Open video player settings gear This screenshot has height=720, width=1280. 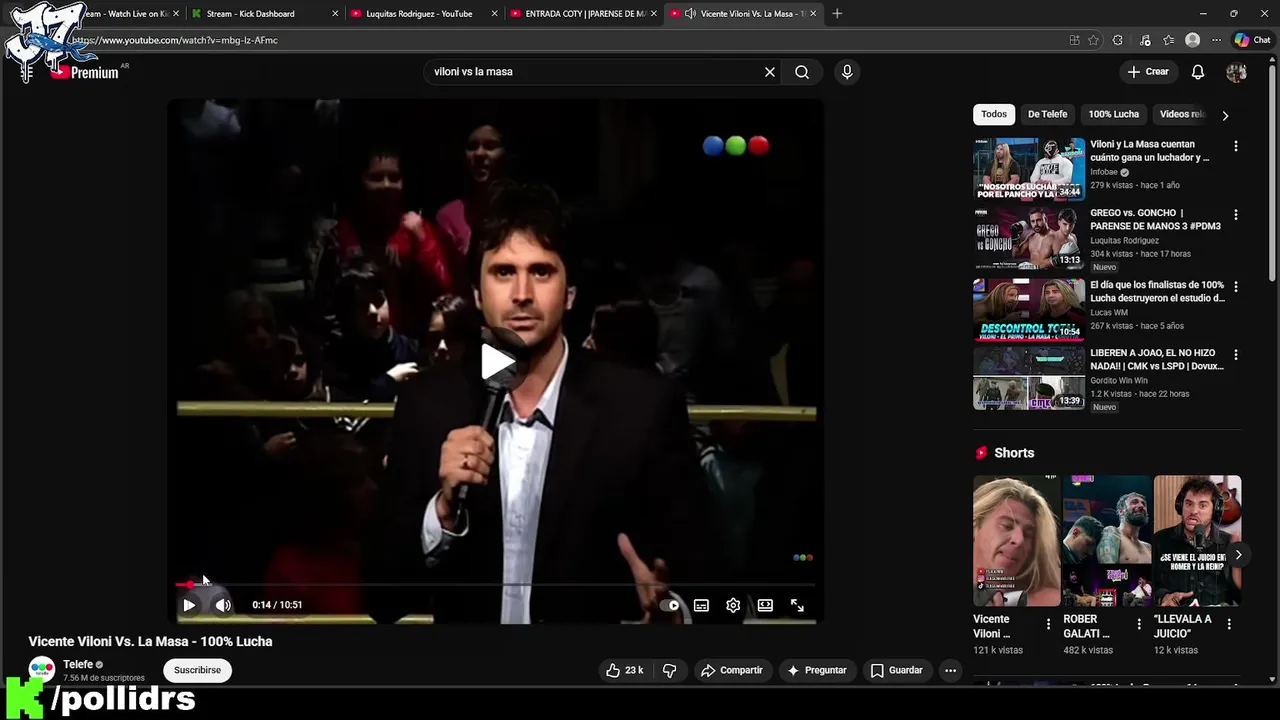[x=733, y=605]
